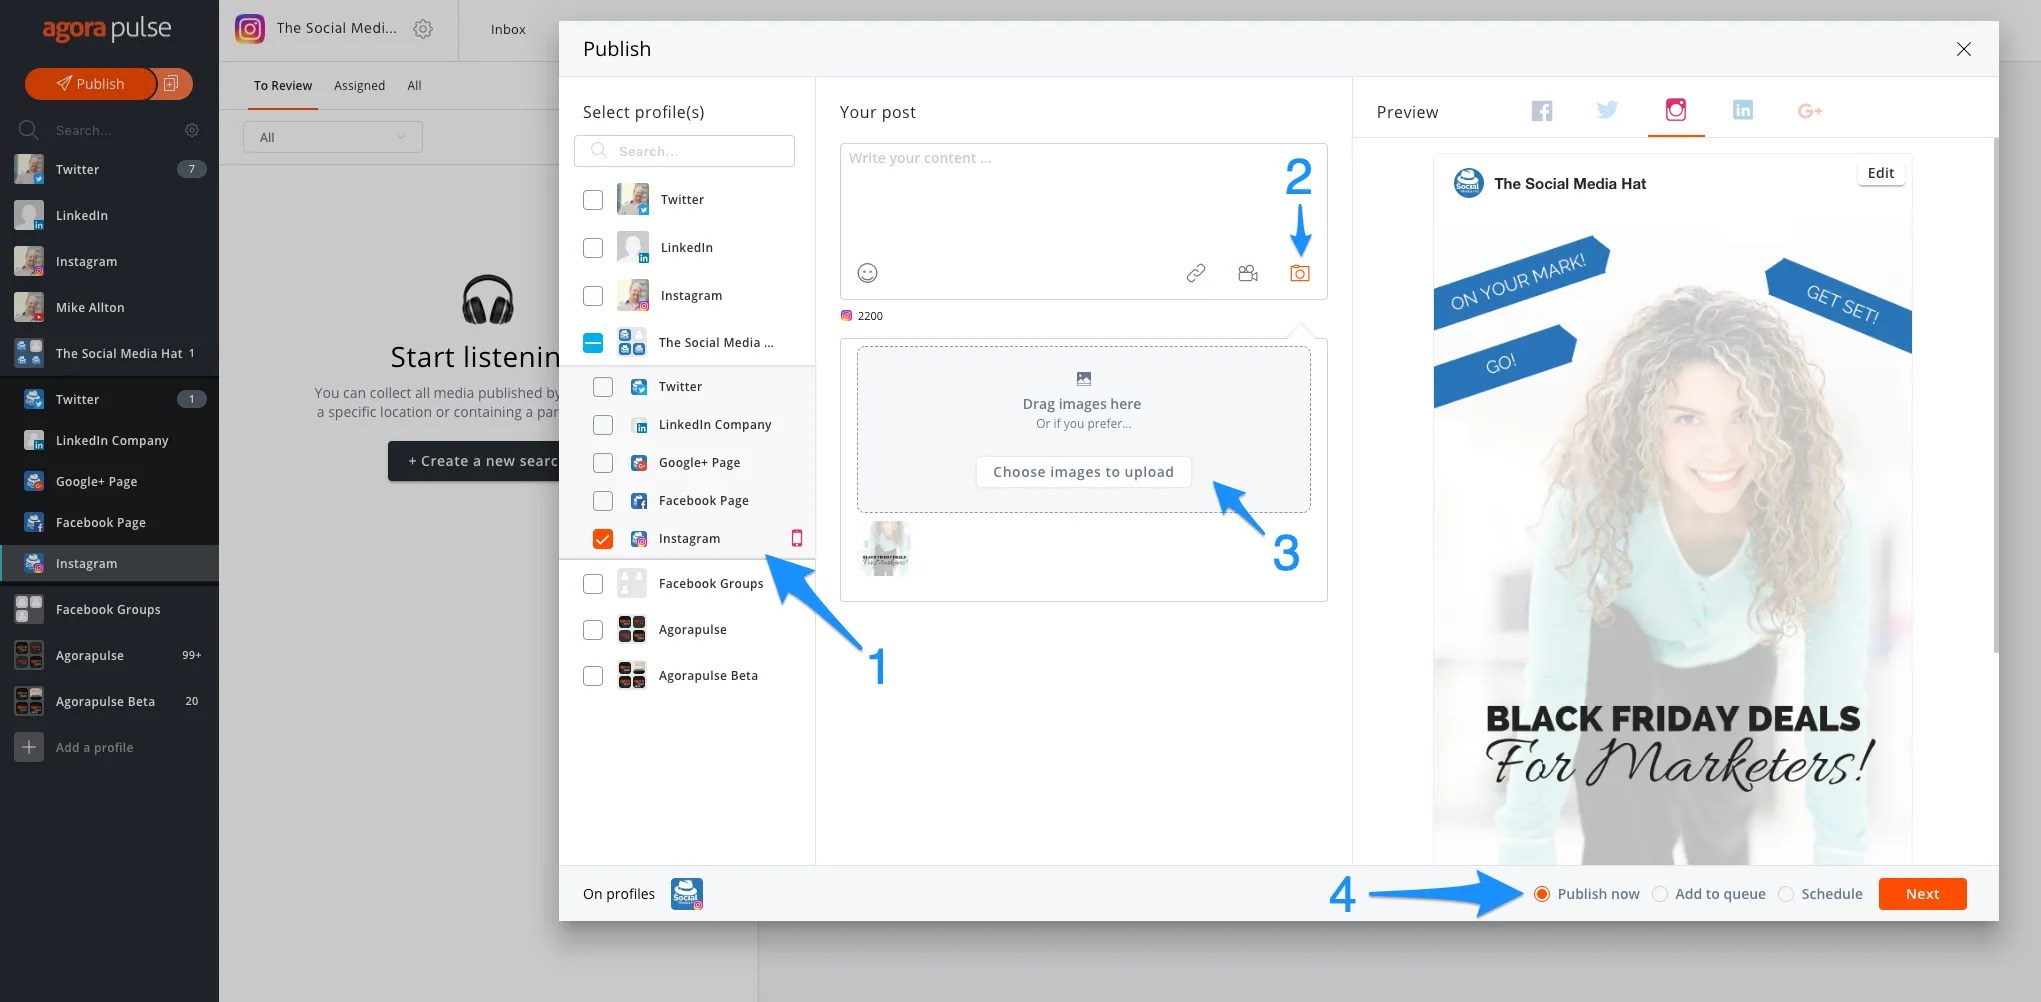
Task: Open Twitter preview tab icon
Action: coord(1607,110)
